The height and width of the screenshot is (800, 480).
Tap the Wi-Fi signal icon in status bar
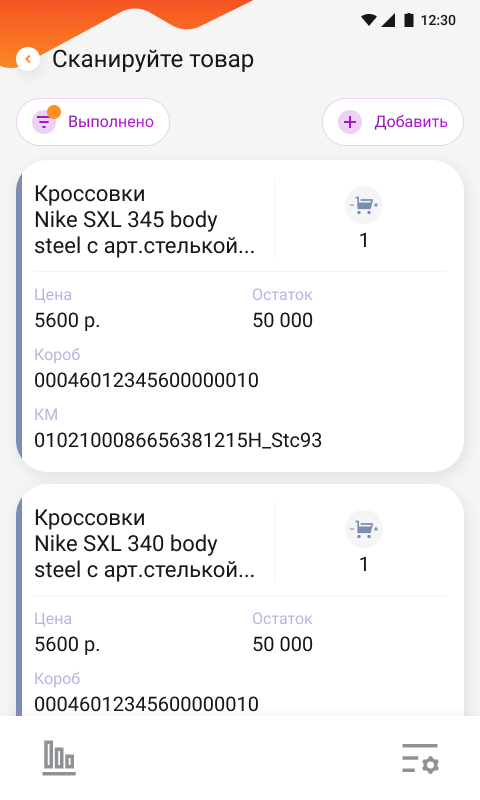tap(369, 20)
